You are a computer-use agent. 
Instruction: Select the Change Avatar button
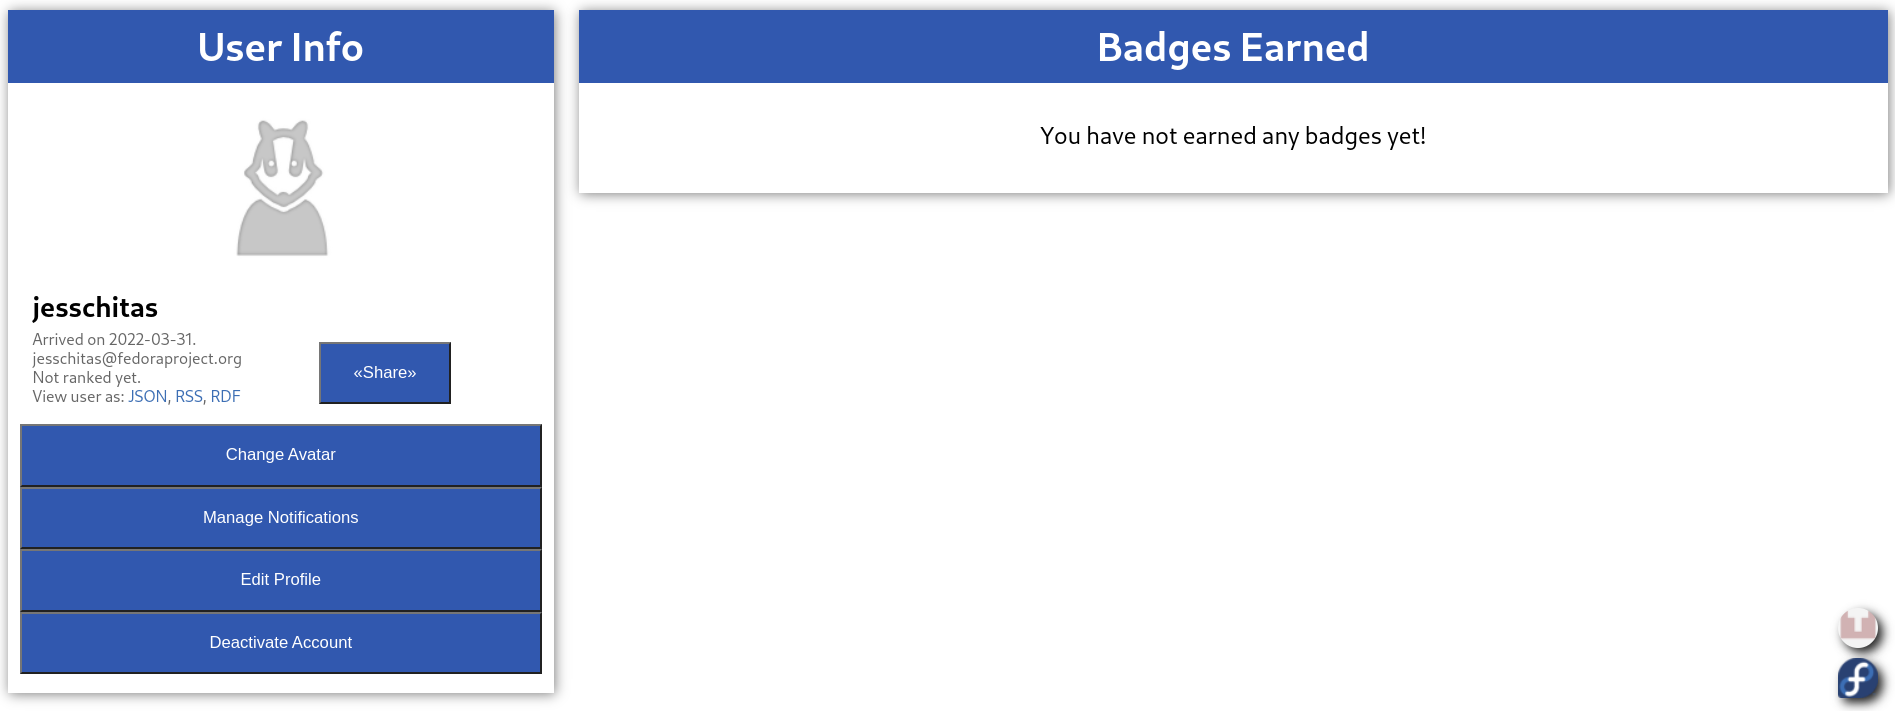pyautogui.click(x=281, y=455)
